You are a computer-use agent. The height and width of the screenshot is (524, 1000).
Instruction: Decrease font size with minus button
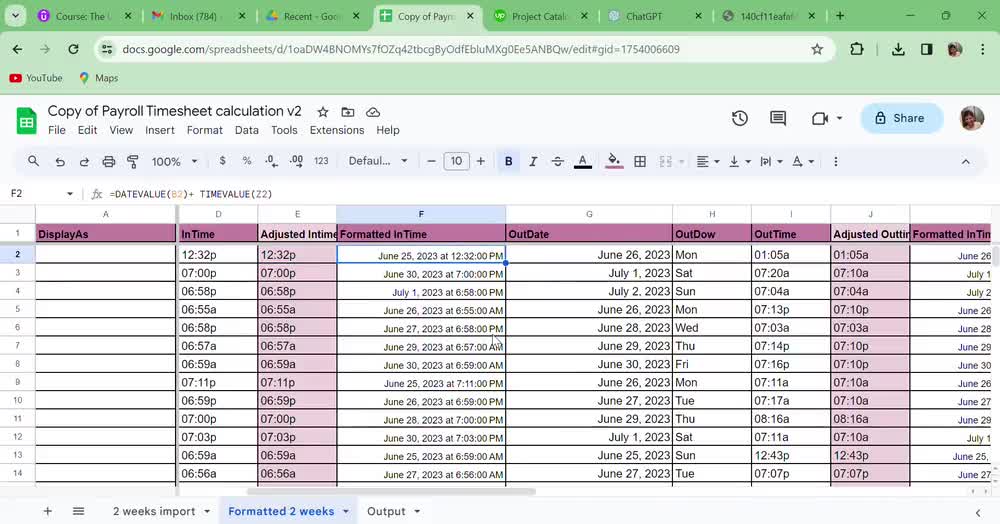431,161
